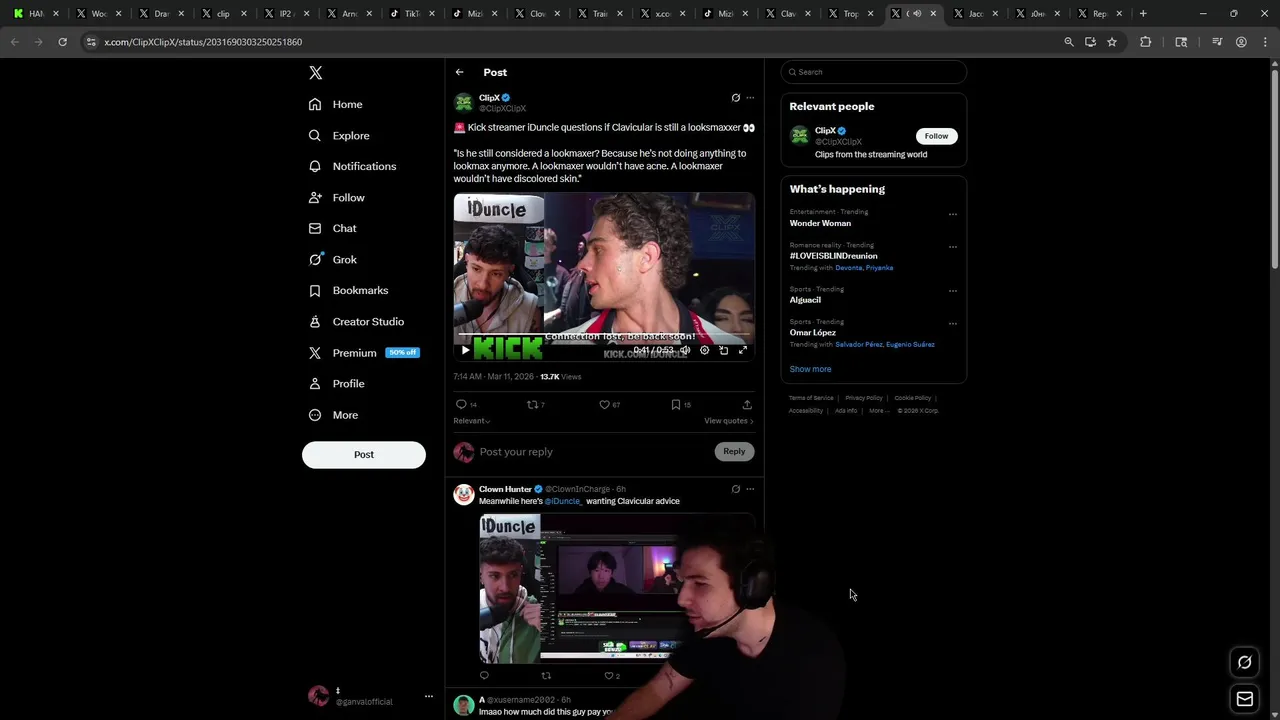1280x720 pixels.
Task: Switch to the 'TikT' TikTok browser tab
Action: [410, 14]
